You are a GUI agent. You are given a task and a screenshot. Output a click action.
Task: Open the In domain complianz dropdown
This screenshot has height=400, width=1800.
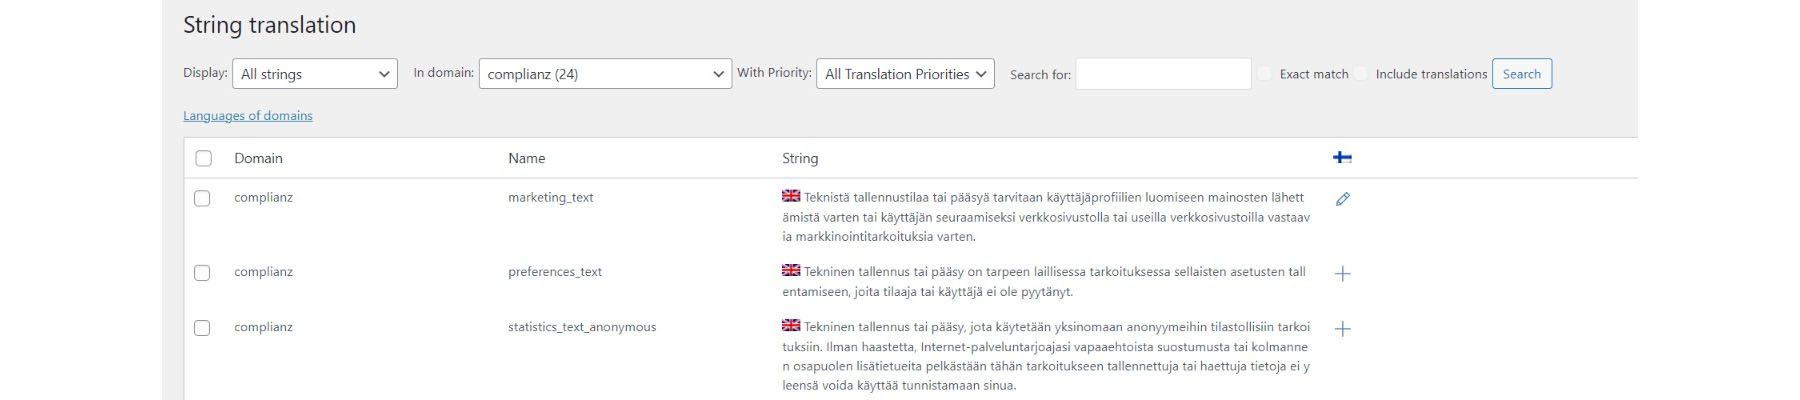click(605, 74)
